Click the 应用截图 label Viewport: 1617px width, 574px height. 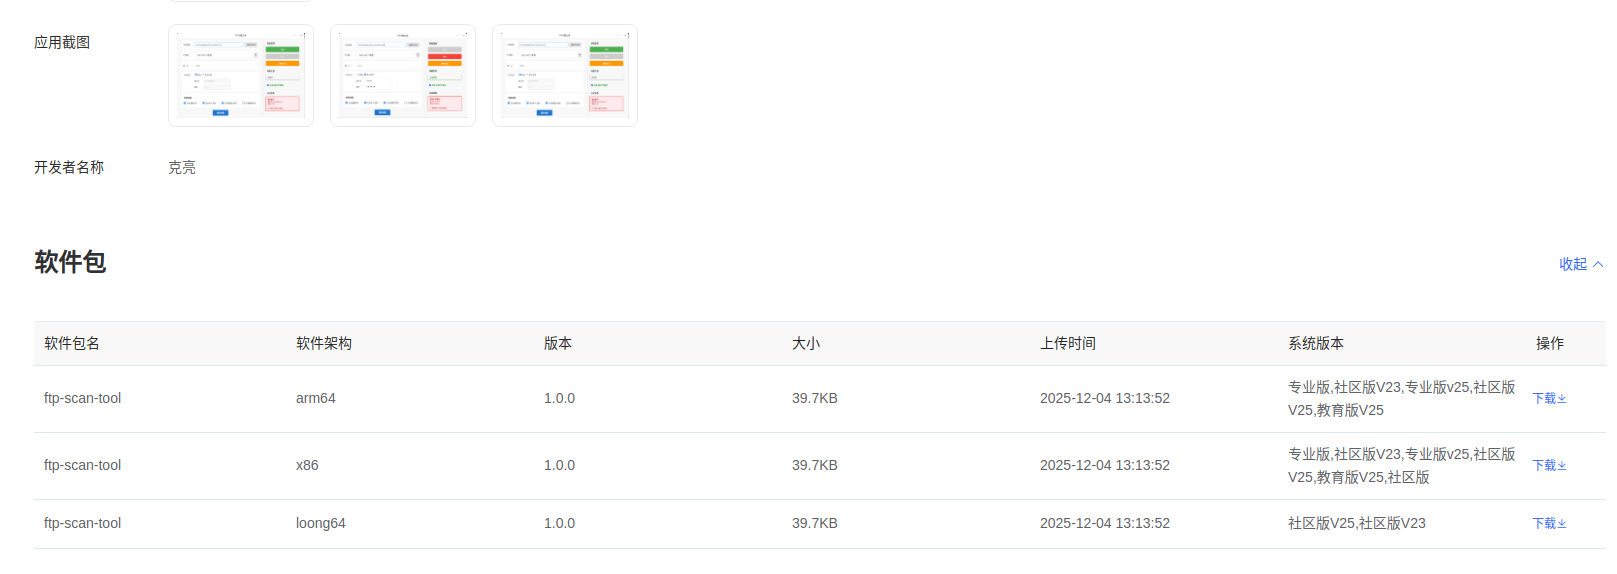pos(62,42)
